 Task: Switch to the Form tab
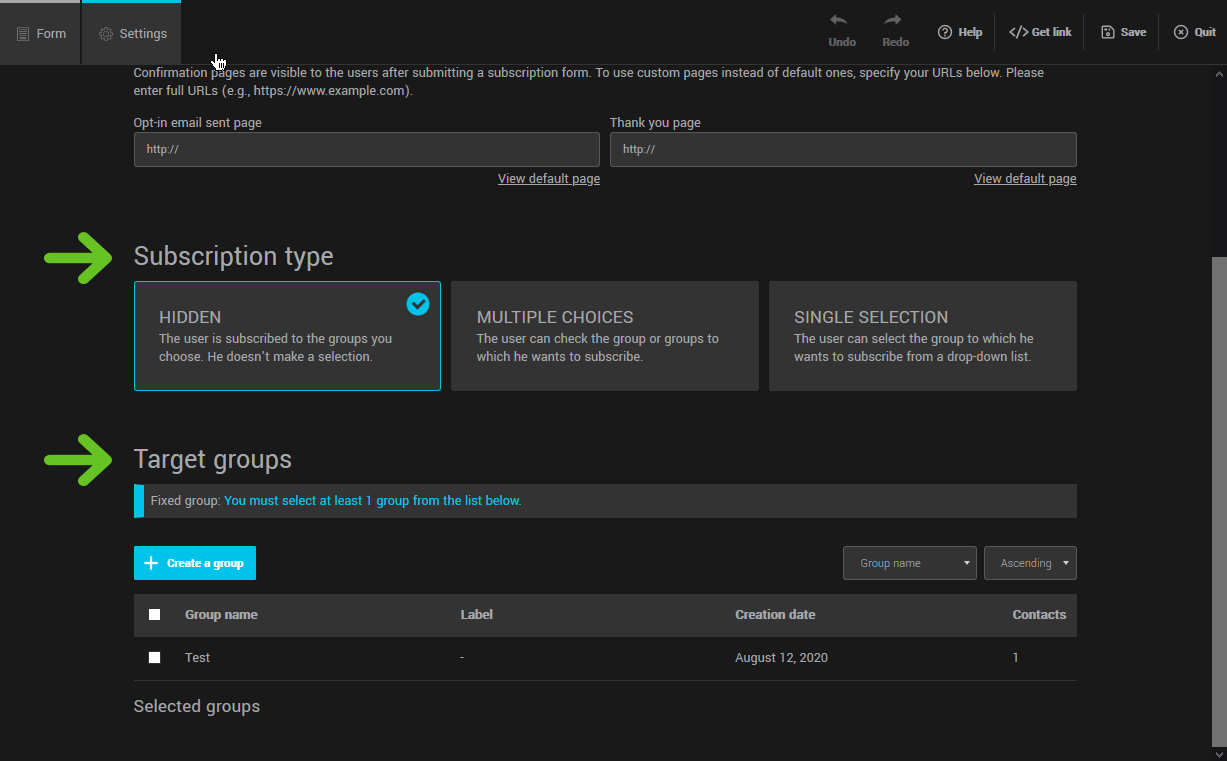41,33
